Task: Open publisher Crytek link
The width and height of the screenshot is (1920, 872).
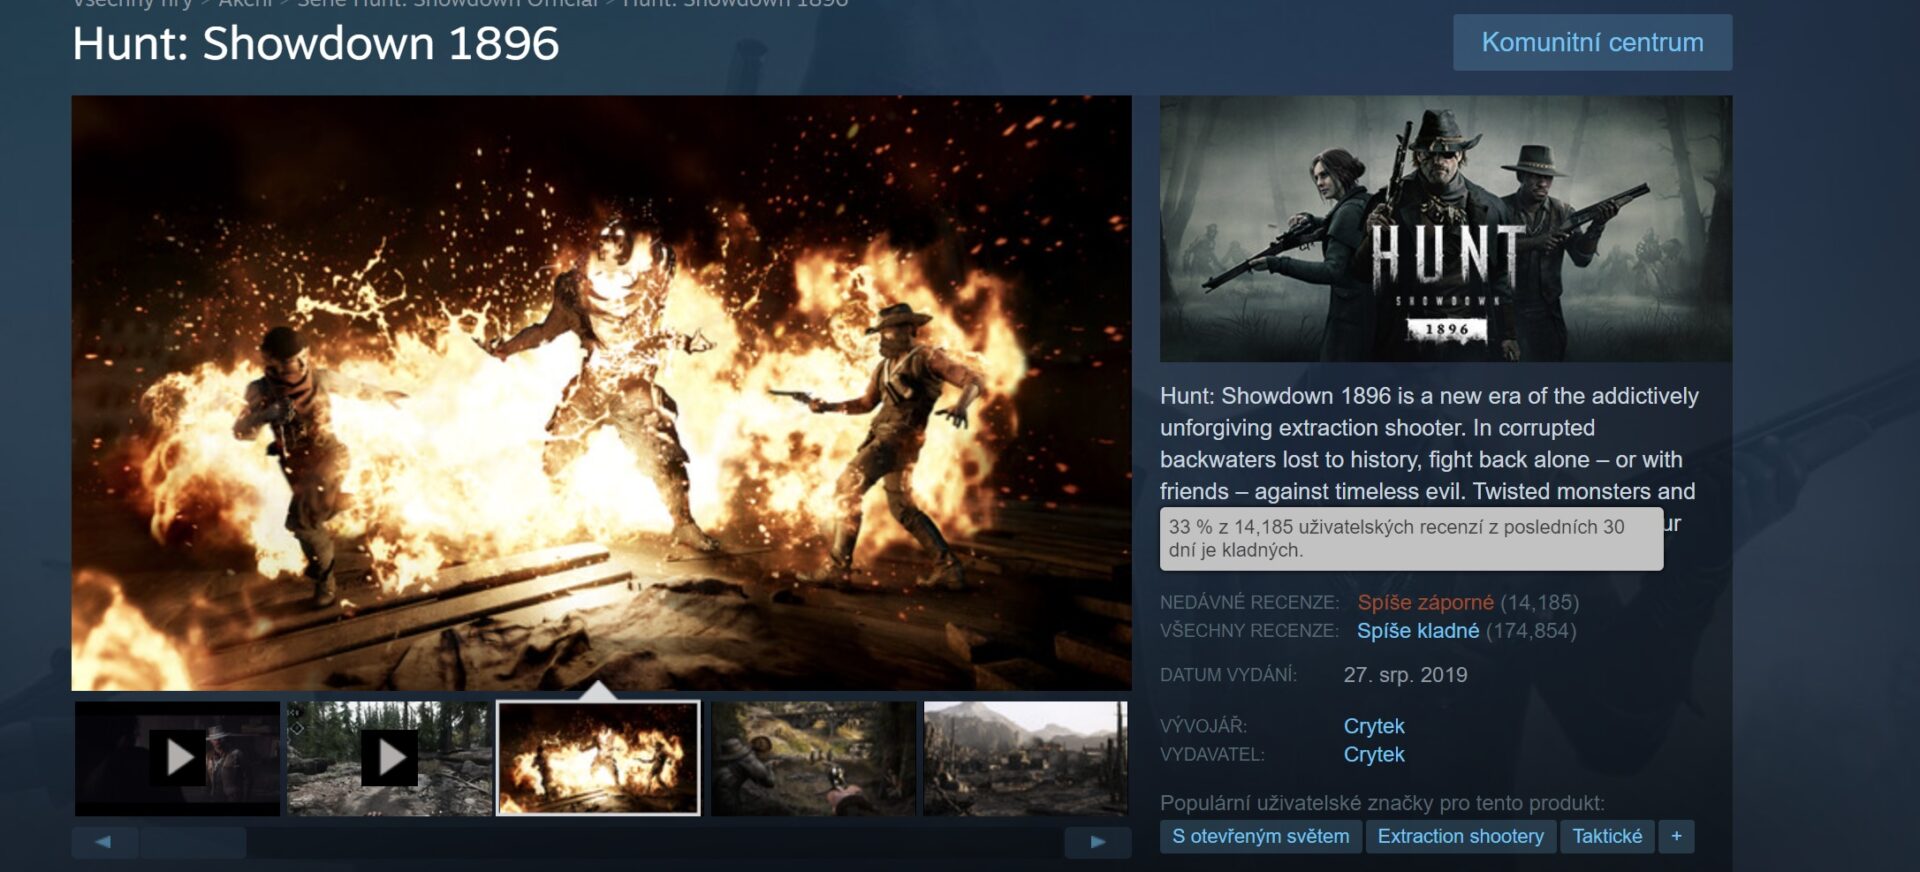Action: [x=1374, y=754]
